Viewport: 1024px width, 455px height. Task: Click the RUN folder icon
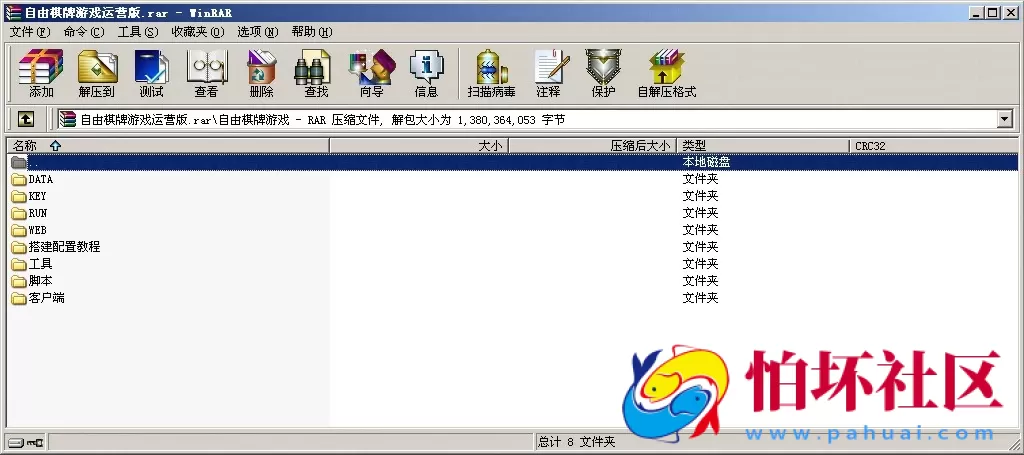pyautogui.click(x=19, y=213)
